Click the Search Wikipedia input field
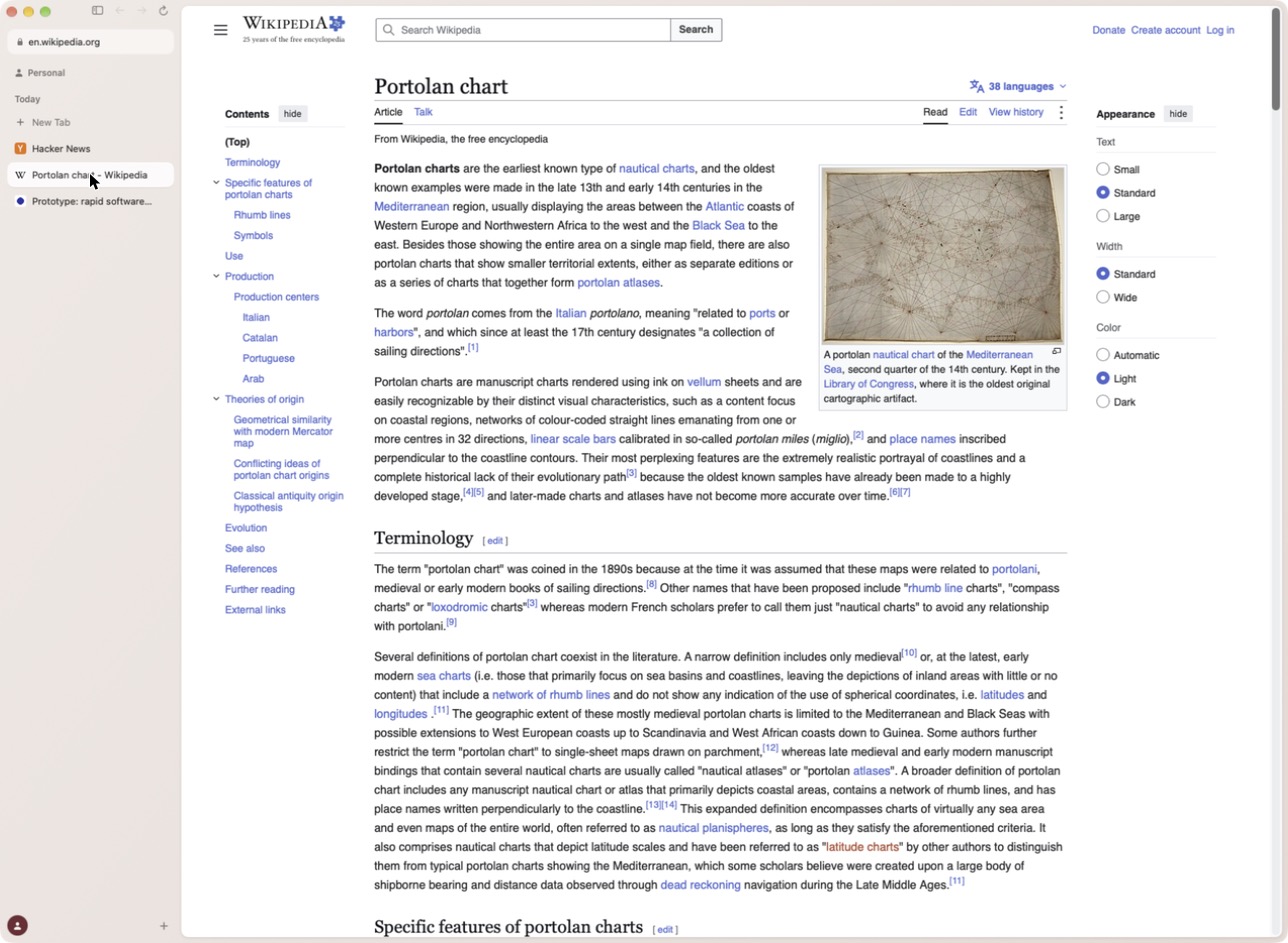This screenshot has width=1288, height=943. (523, 30)
